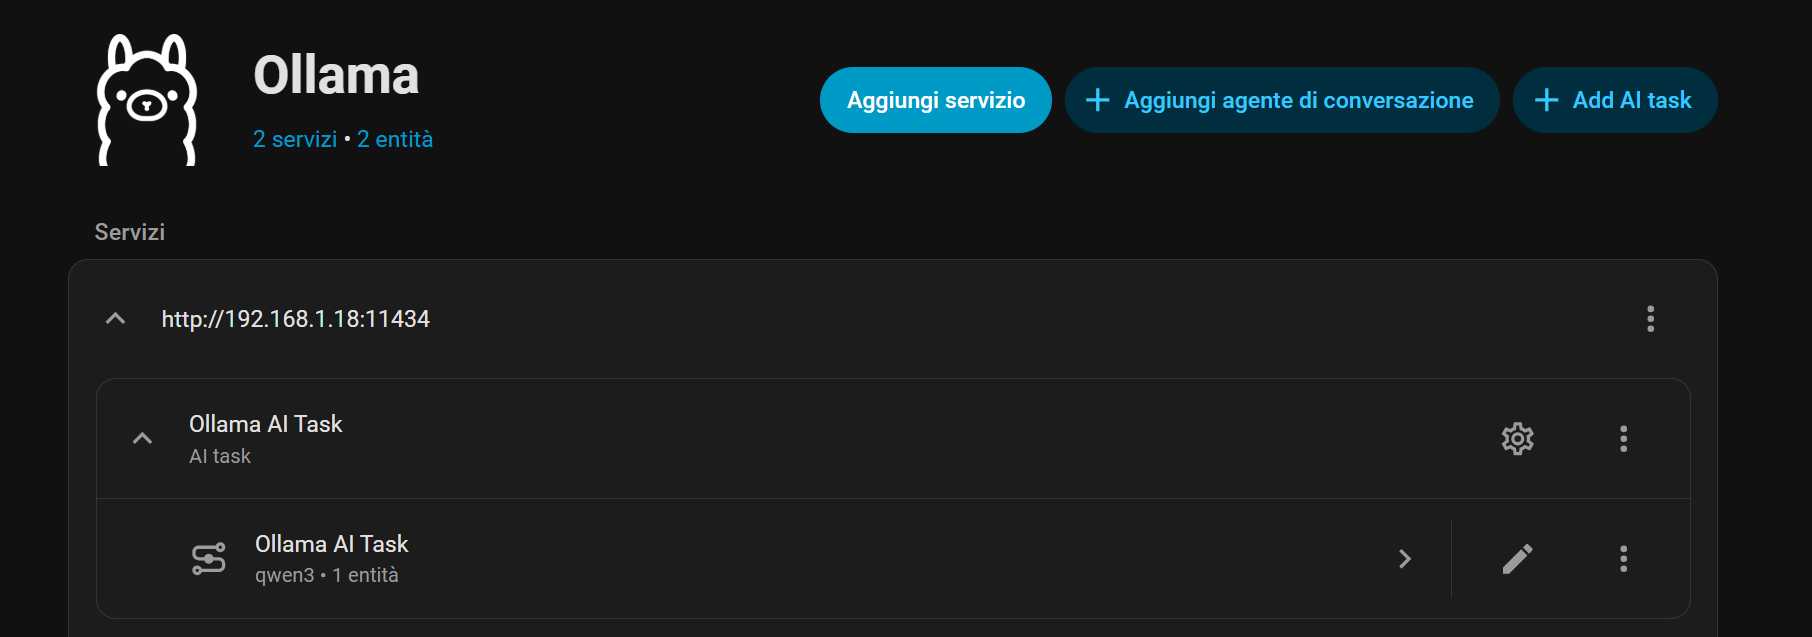Image resolution: width=1812 pixels, height=637 pixels.
Task: Open the three-dot menu beside the pencil
Action: click(x=1623, y=559)
